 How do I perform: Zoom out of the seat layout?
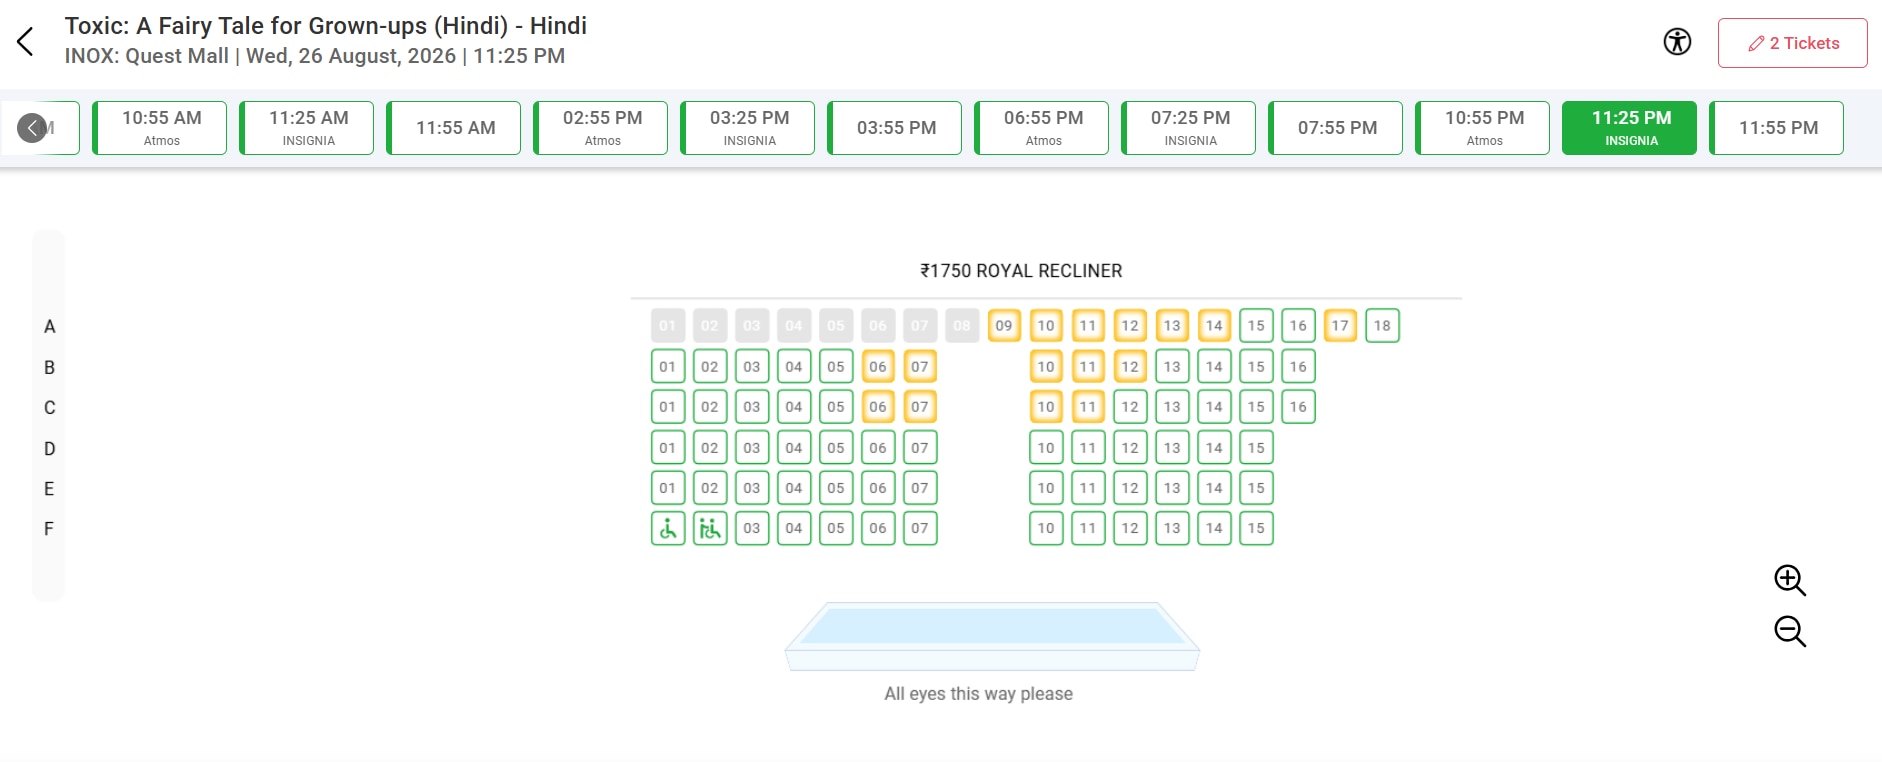coord(1789,631)
